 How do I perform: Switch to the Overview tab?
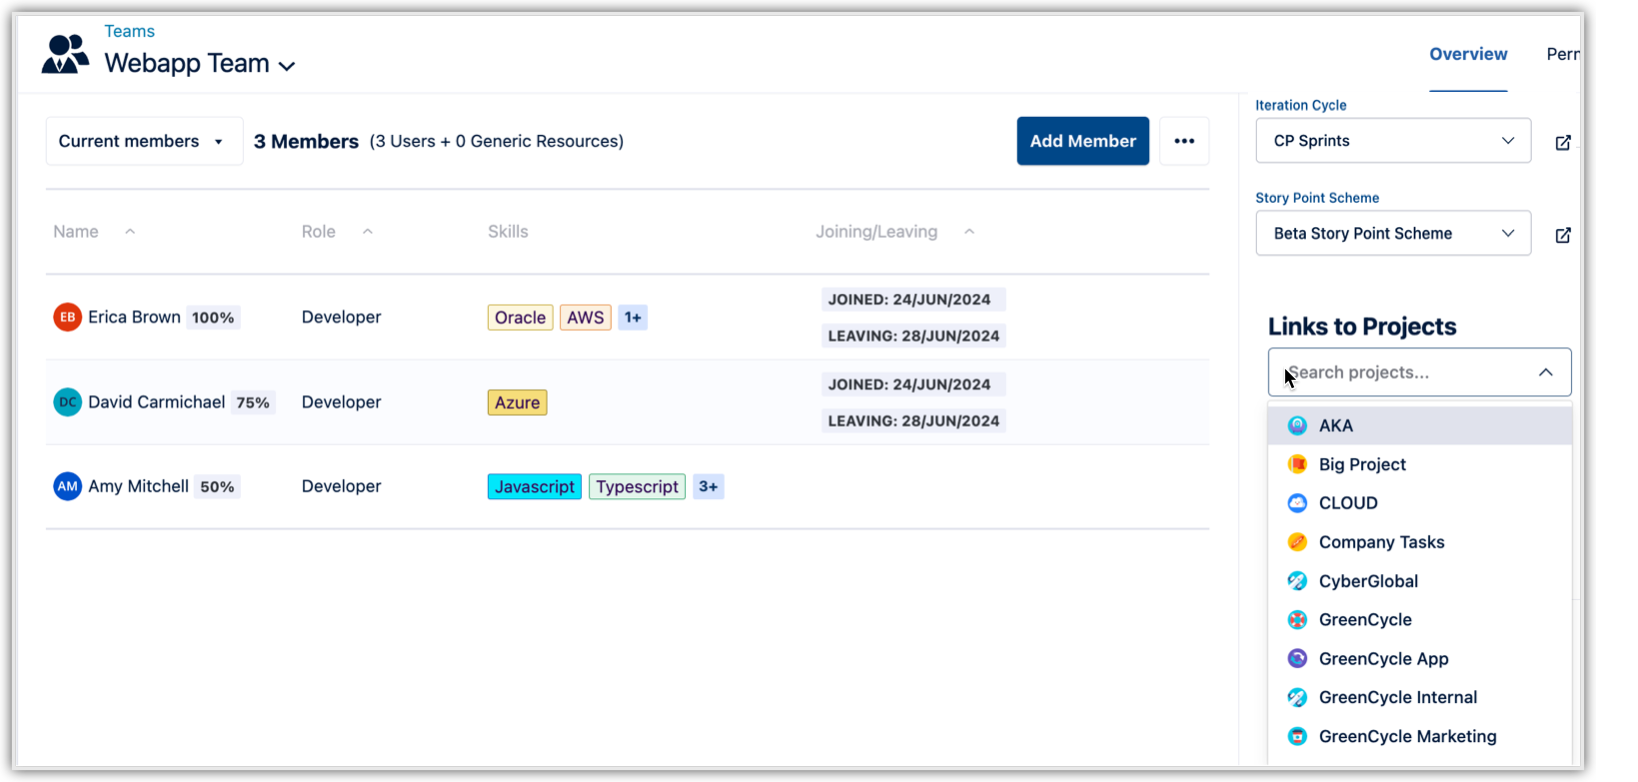pos(1467,54)
